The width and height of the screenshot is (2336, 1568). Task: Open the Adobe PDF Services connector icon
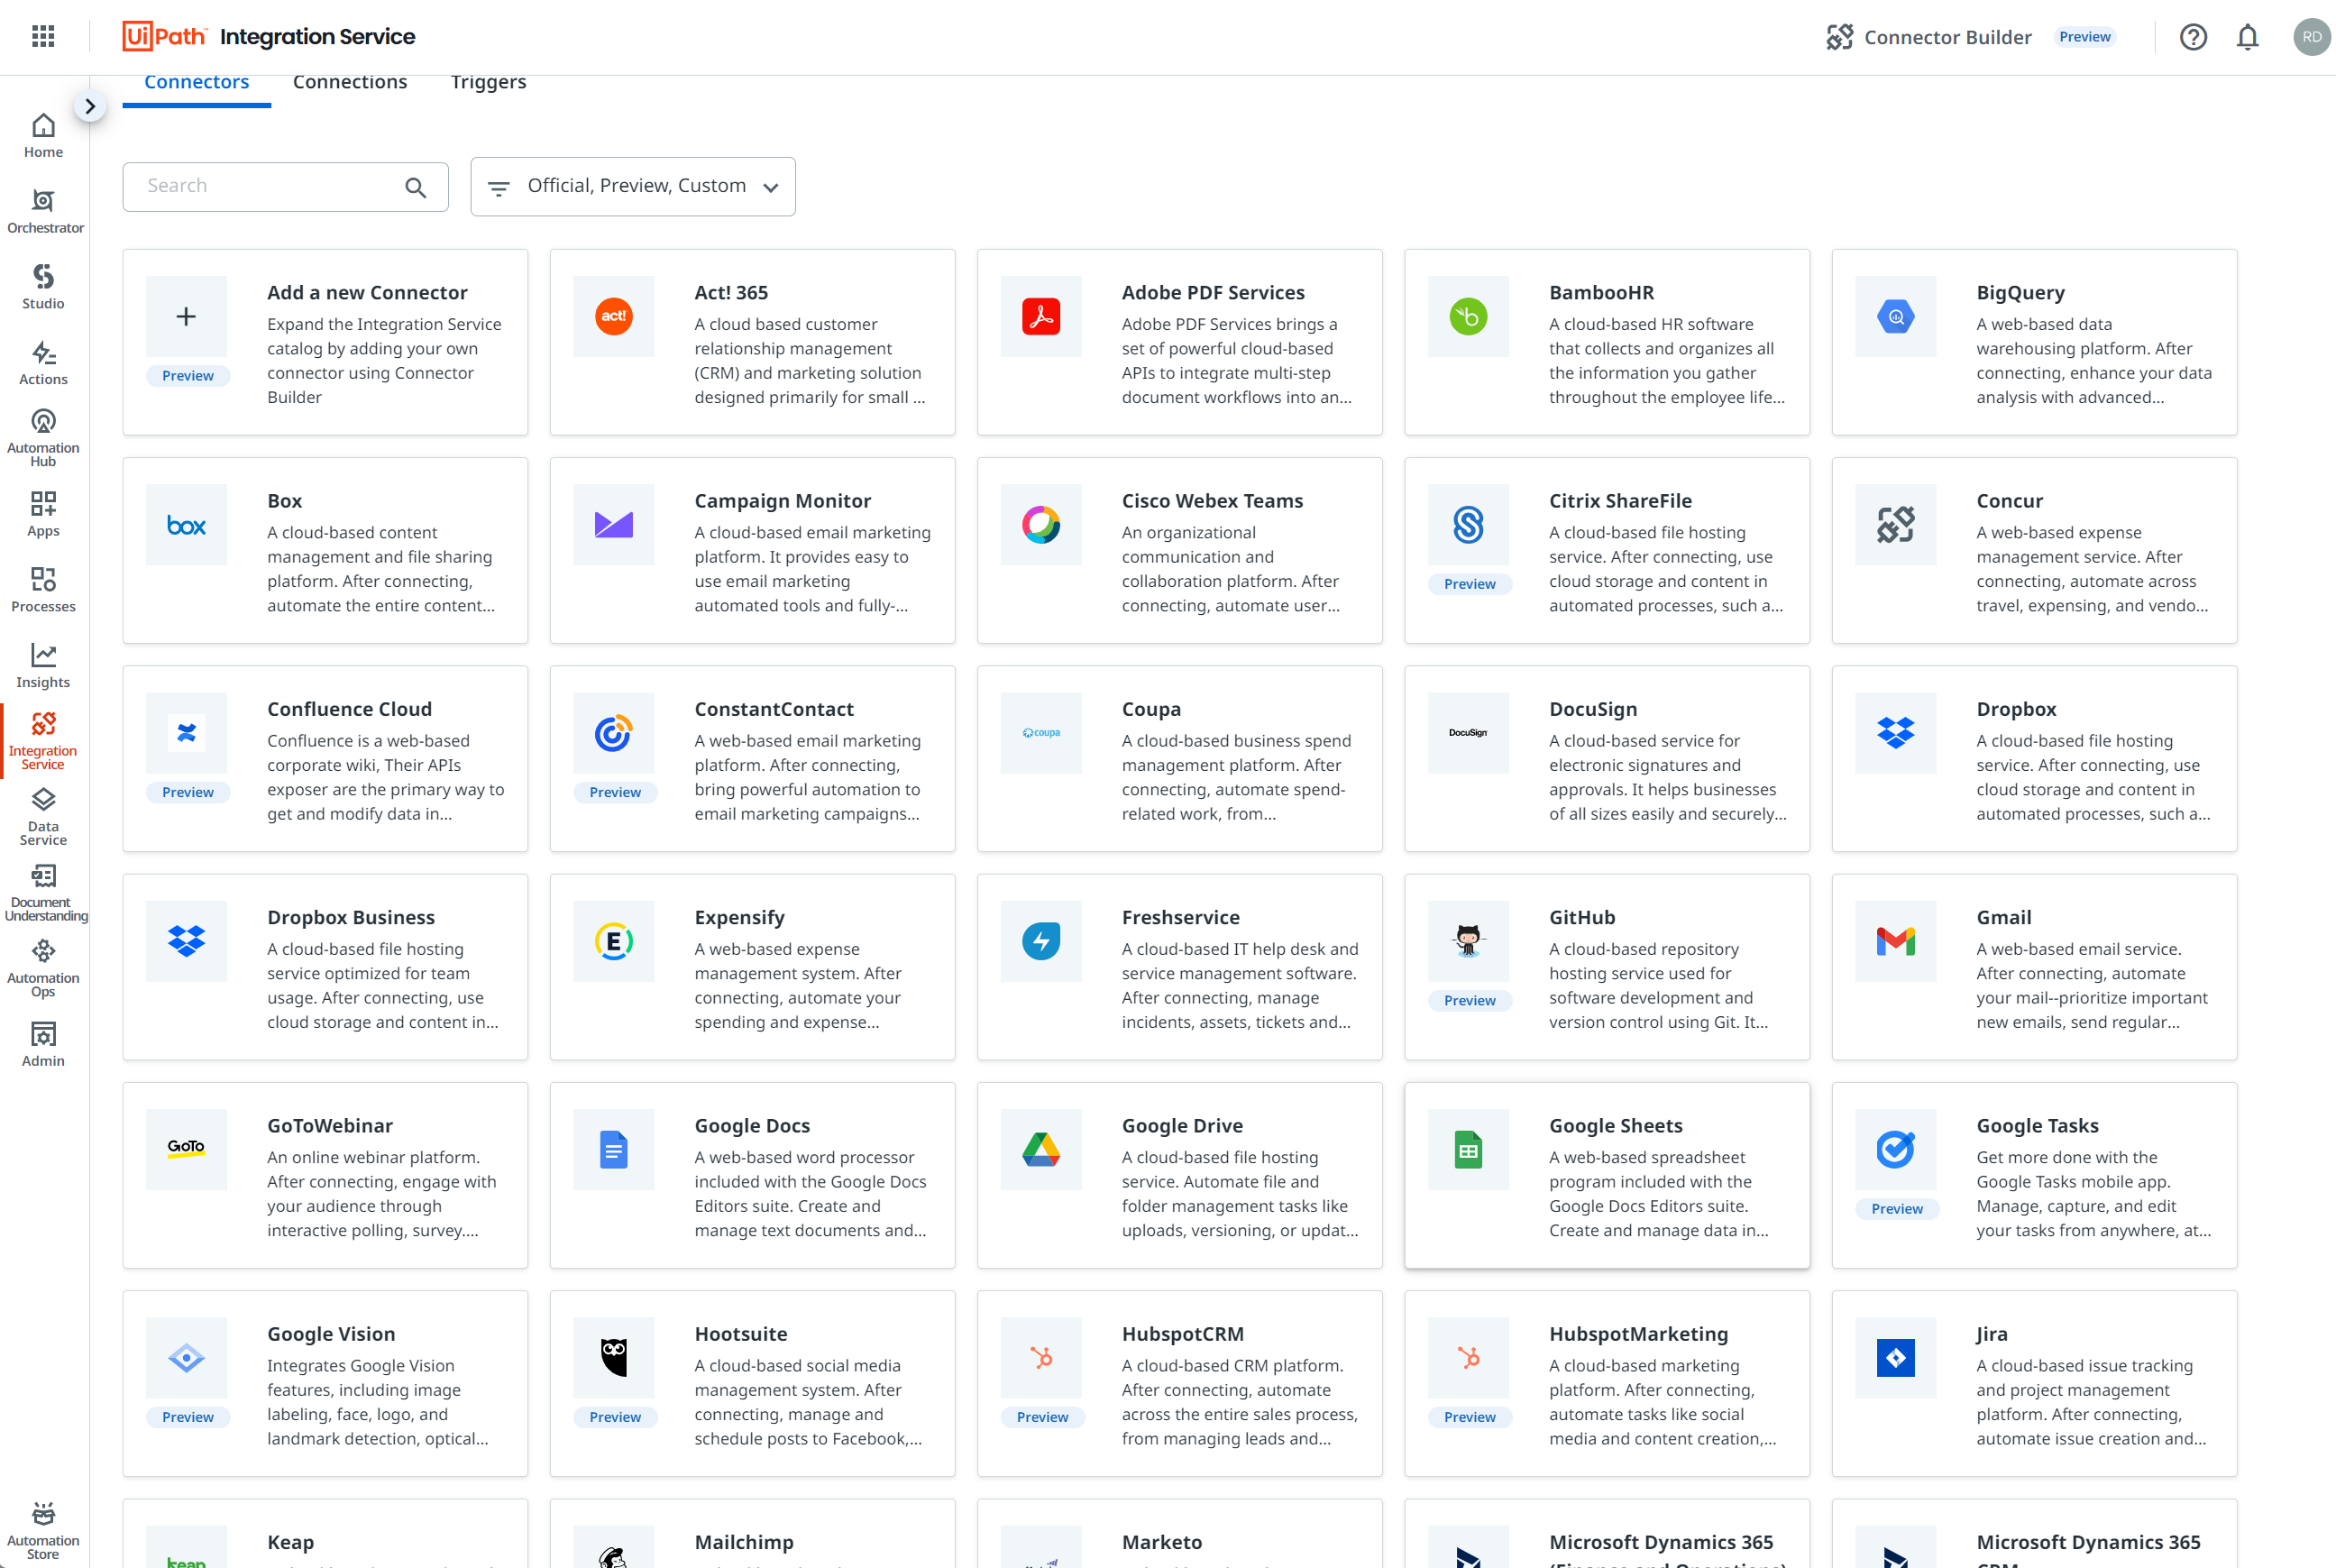point(1041,317)
